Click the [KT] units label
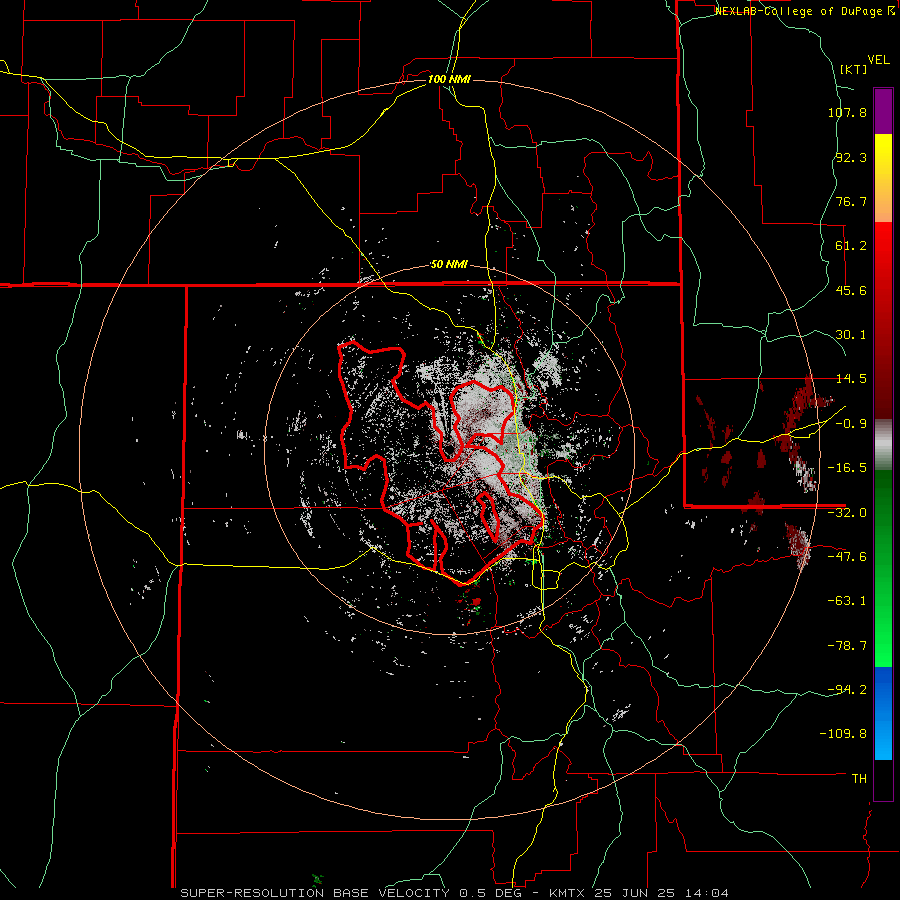 (853, 69)
